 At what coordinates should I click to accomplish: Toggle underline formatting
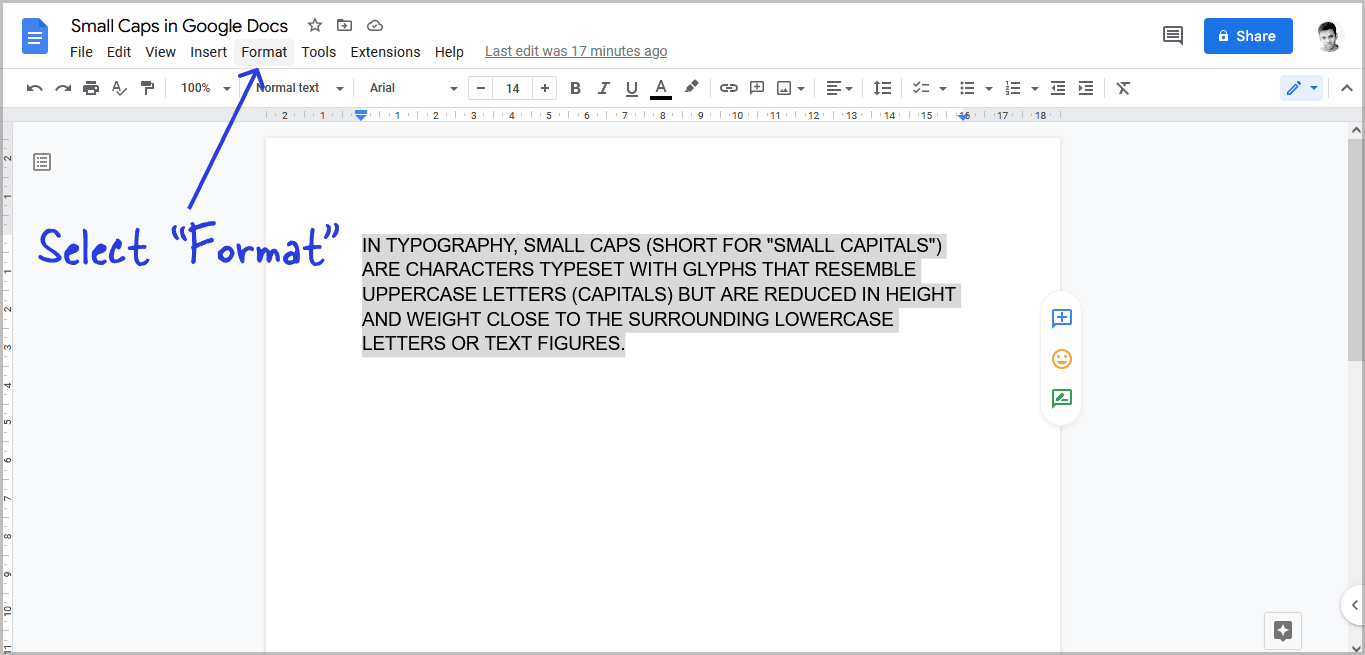click(x=631, y=88)
